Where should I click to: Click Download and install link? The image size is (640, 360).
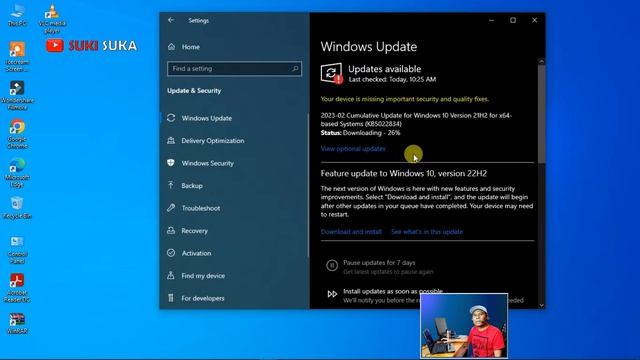coord(351,231)
